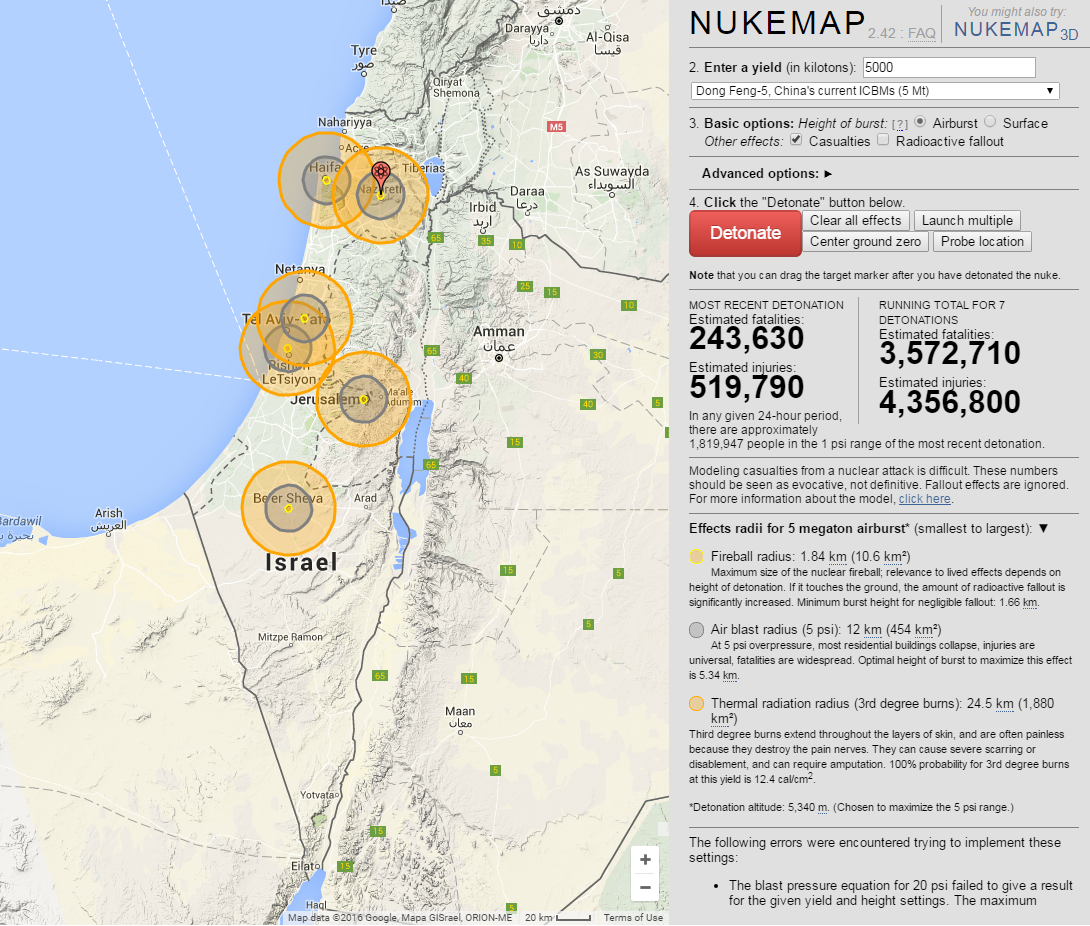
Task: Click the 1.66 km minimum burst height value
Action: click(x=1018, y=603)
